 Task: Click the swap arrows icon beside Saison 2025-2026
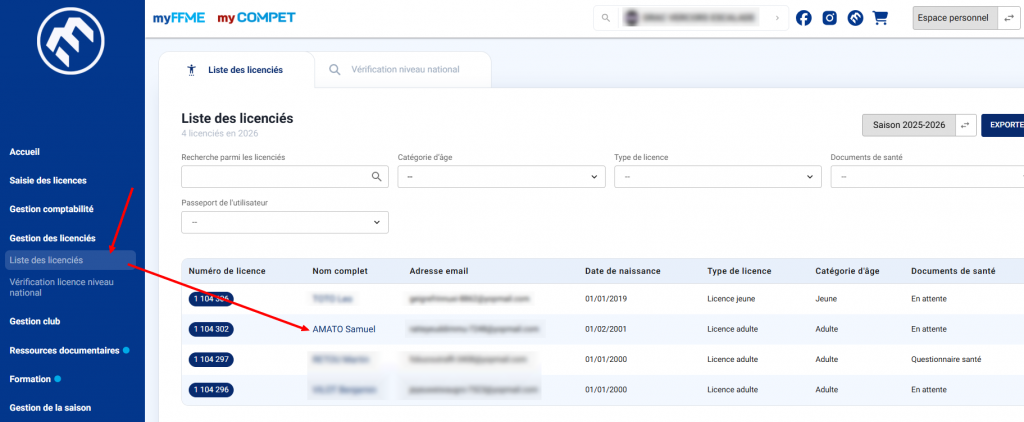(x=965, y=125)
